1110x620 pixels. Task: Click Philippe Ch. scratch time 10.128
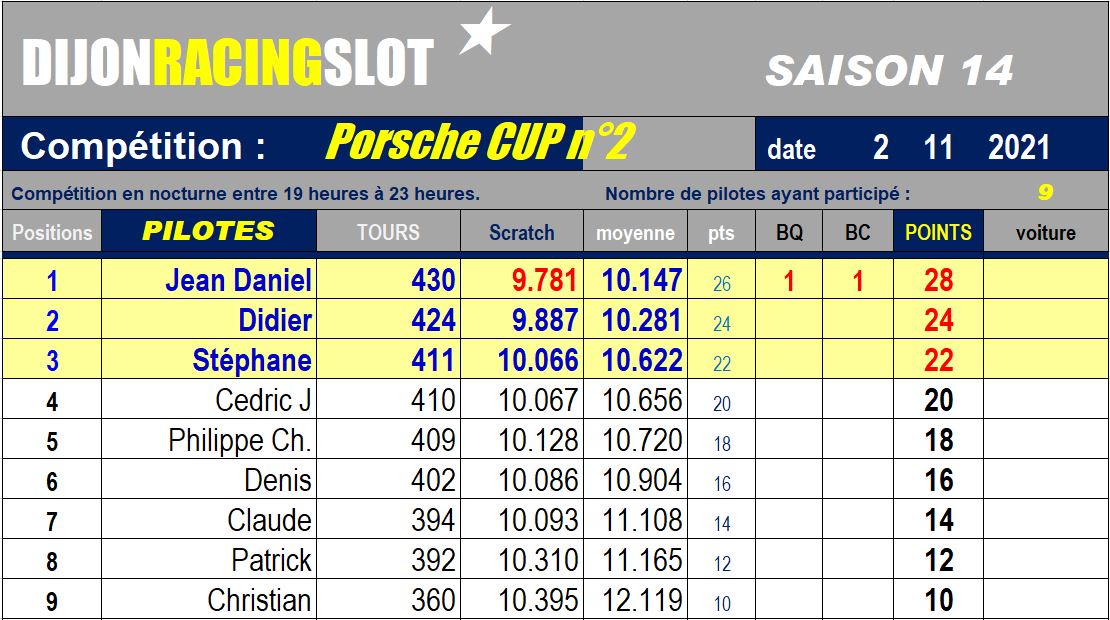click(x=538, y=440)
